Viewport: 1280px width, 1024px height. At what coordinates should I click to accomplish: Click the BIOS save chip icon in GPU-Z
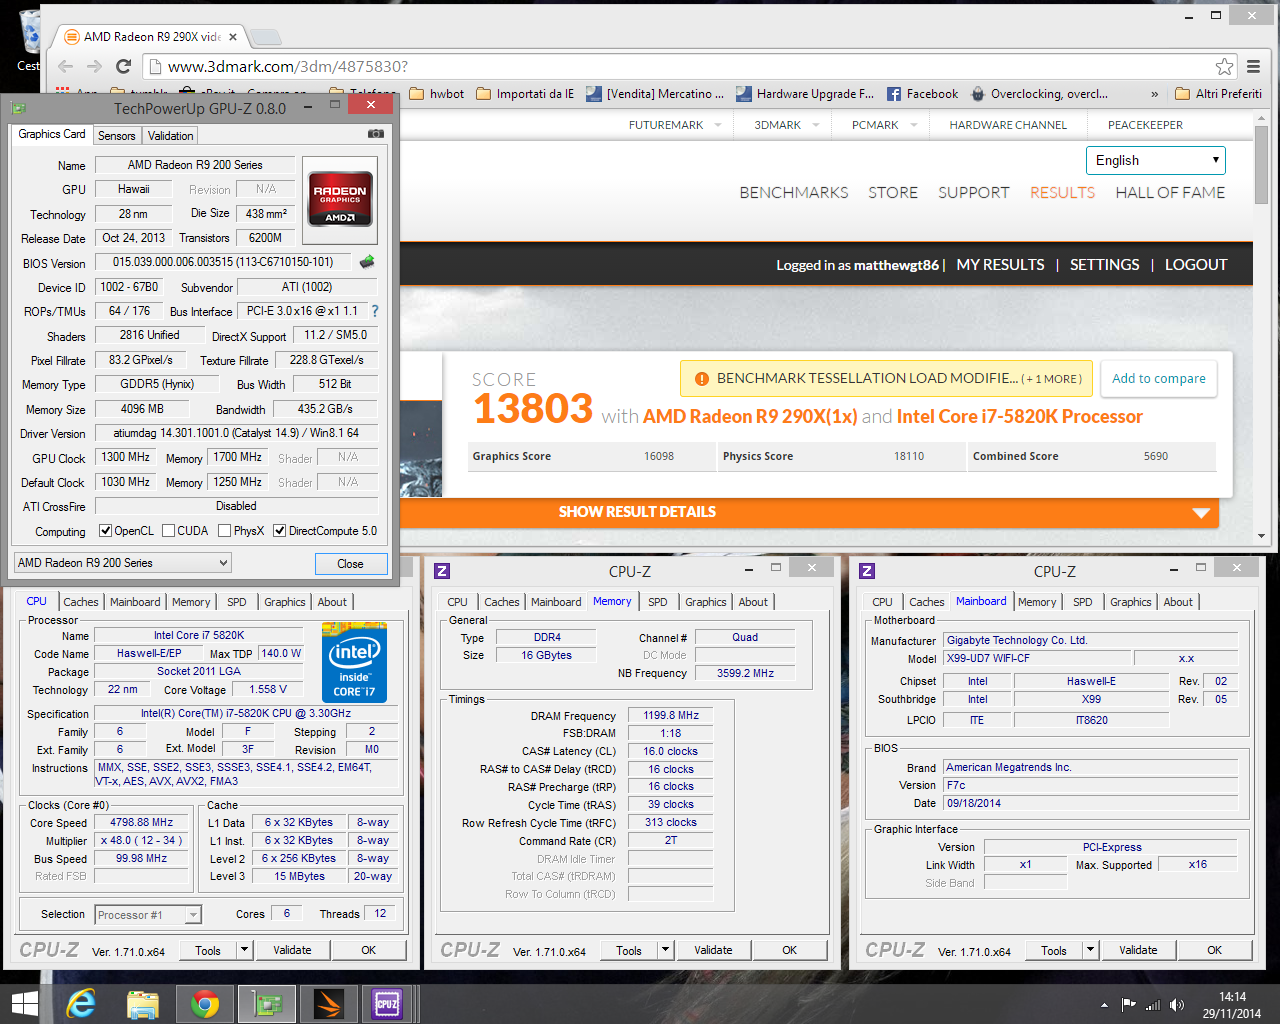(x=367, y=262)
